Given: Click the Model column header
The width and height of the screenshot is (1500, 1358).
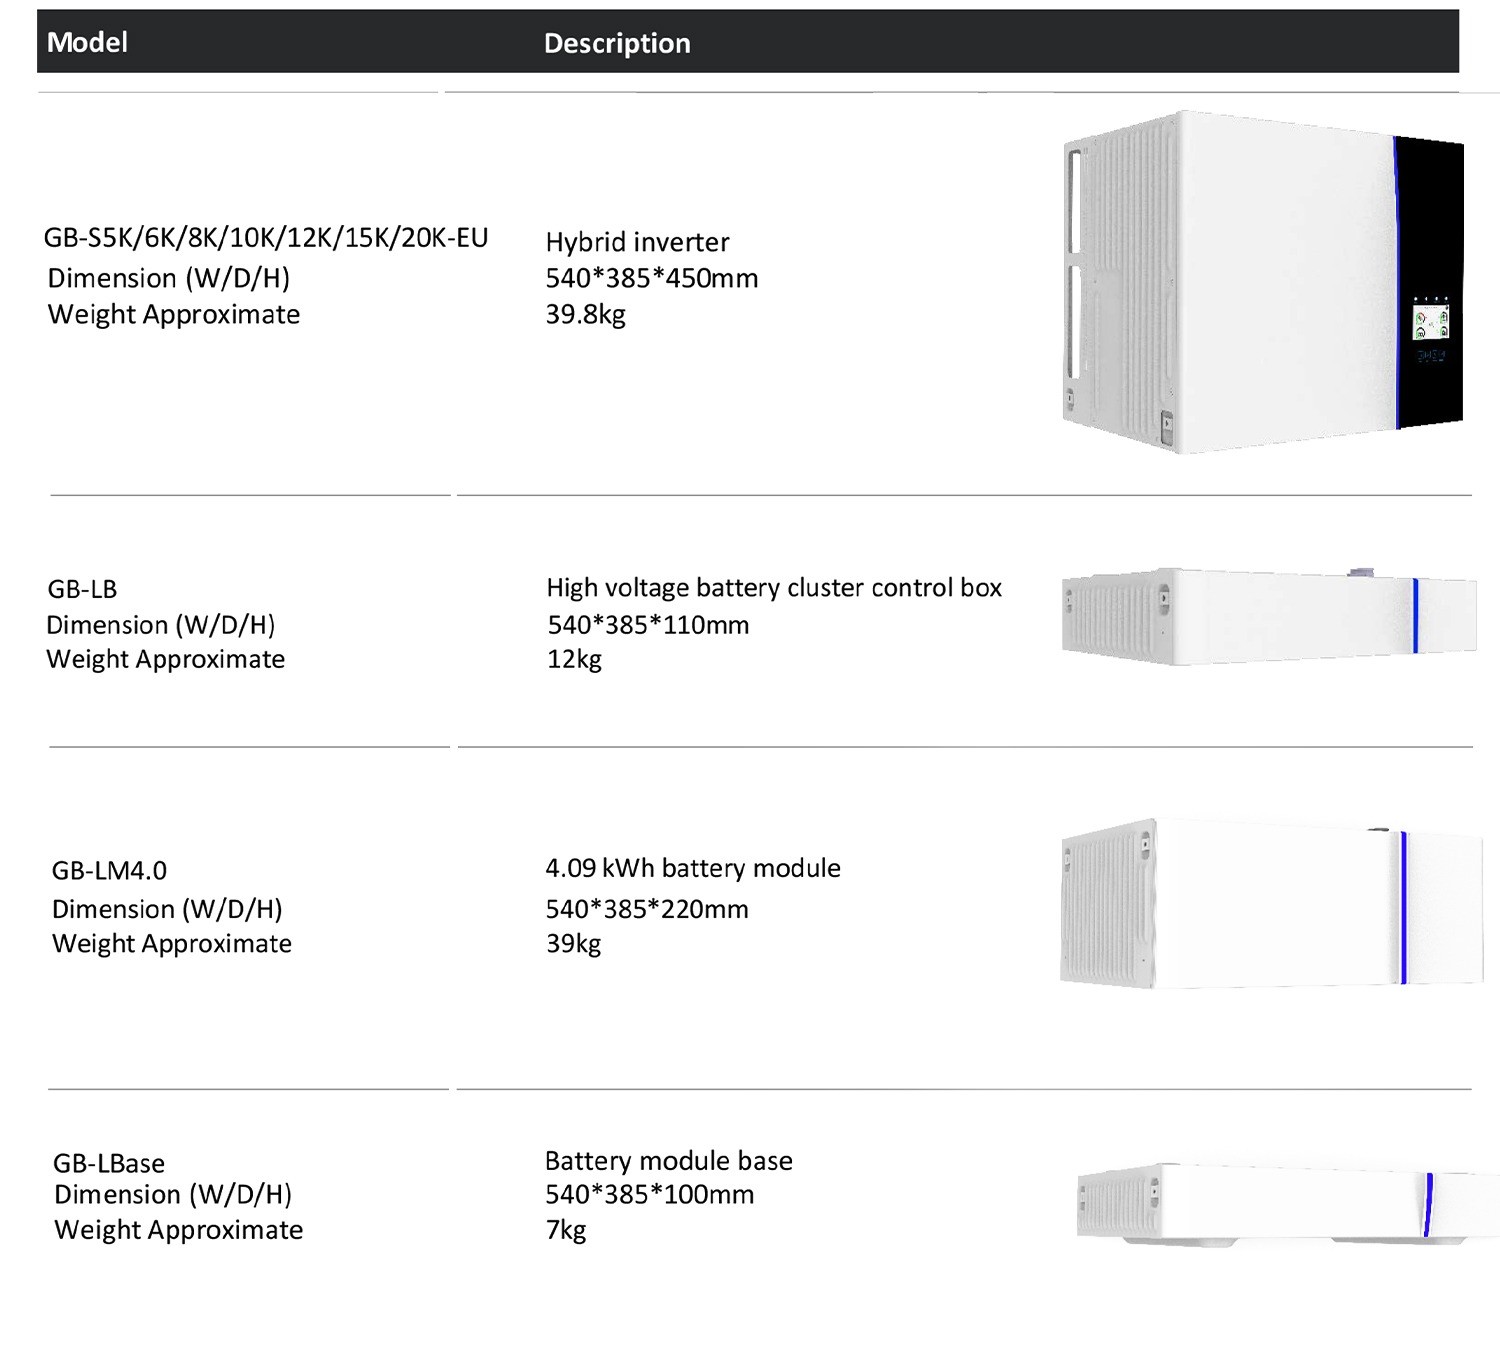Looking at the screenshot, I should 88,42.
